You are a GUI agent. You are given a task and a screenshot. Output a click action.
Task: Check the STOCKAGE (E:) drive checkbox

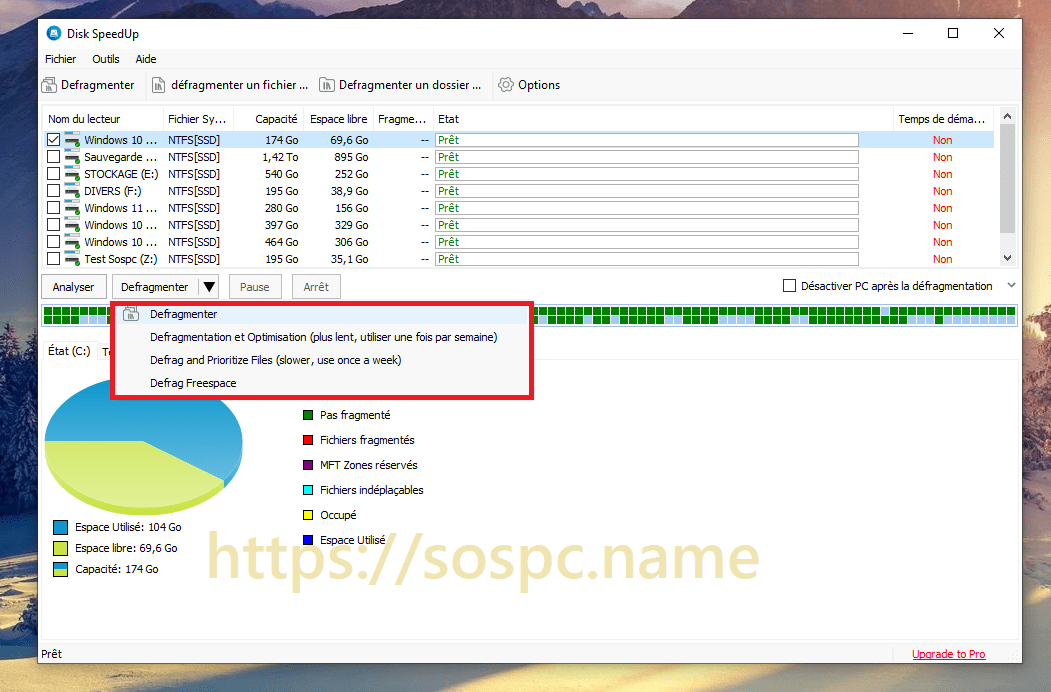(54, 173)
